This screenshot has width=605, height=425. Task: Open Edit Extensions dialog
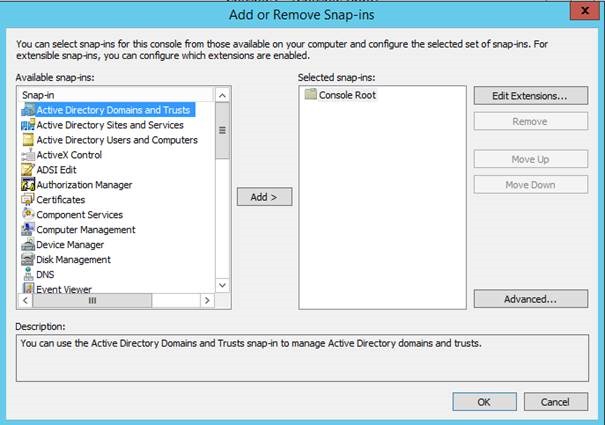coord(531,96)
